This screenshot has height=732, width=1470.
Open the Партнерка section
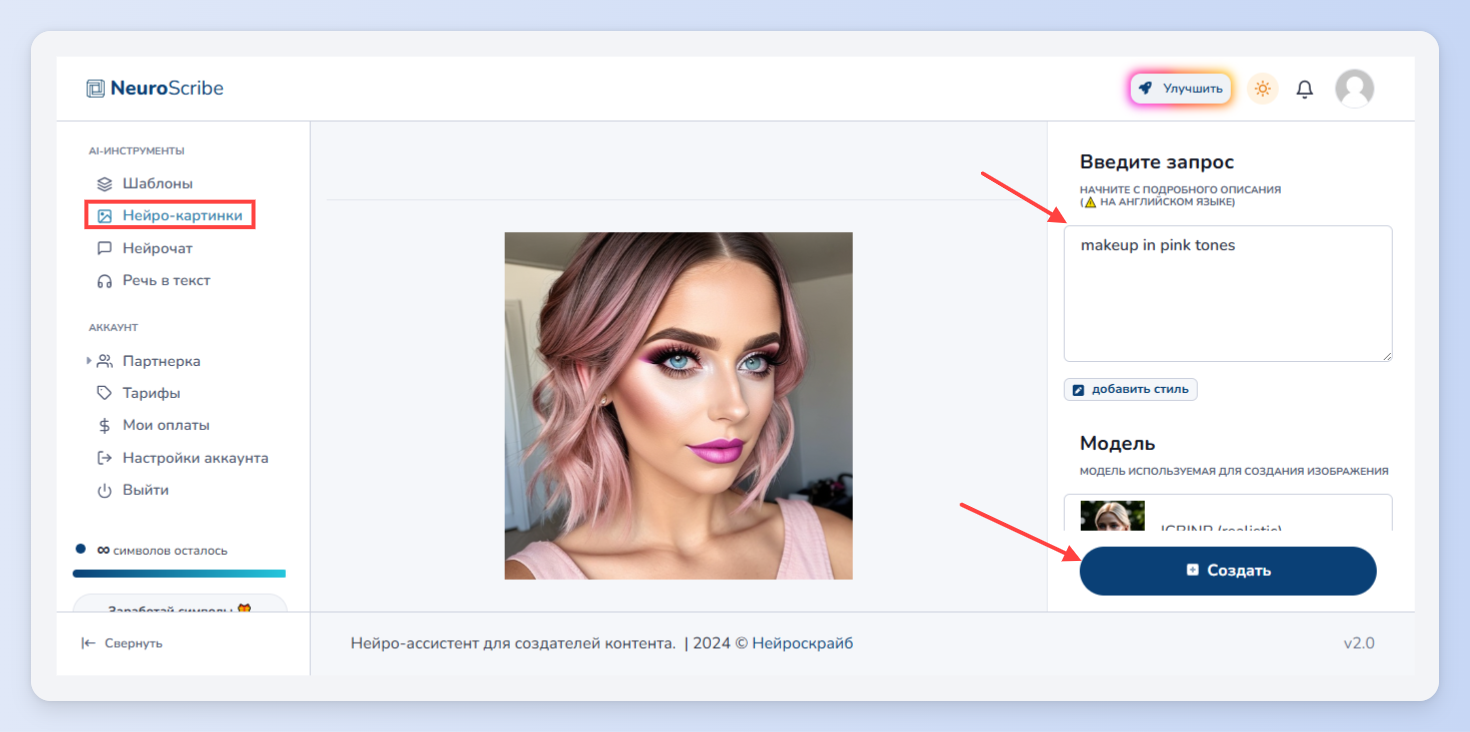pyautogui.click(x=161, y=361)
